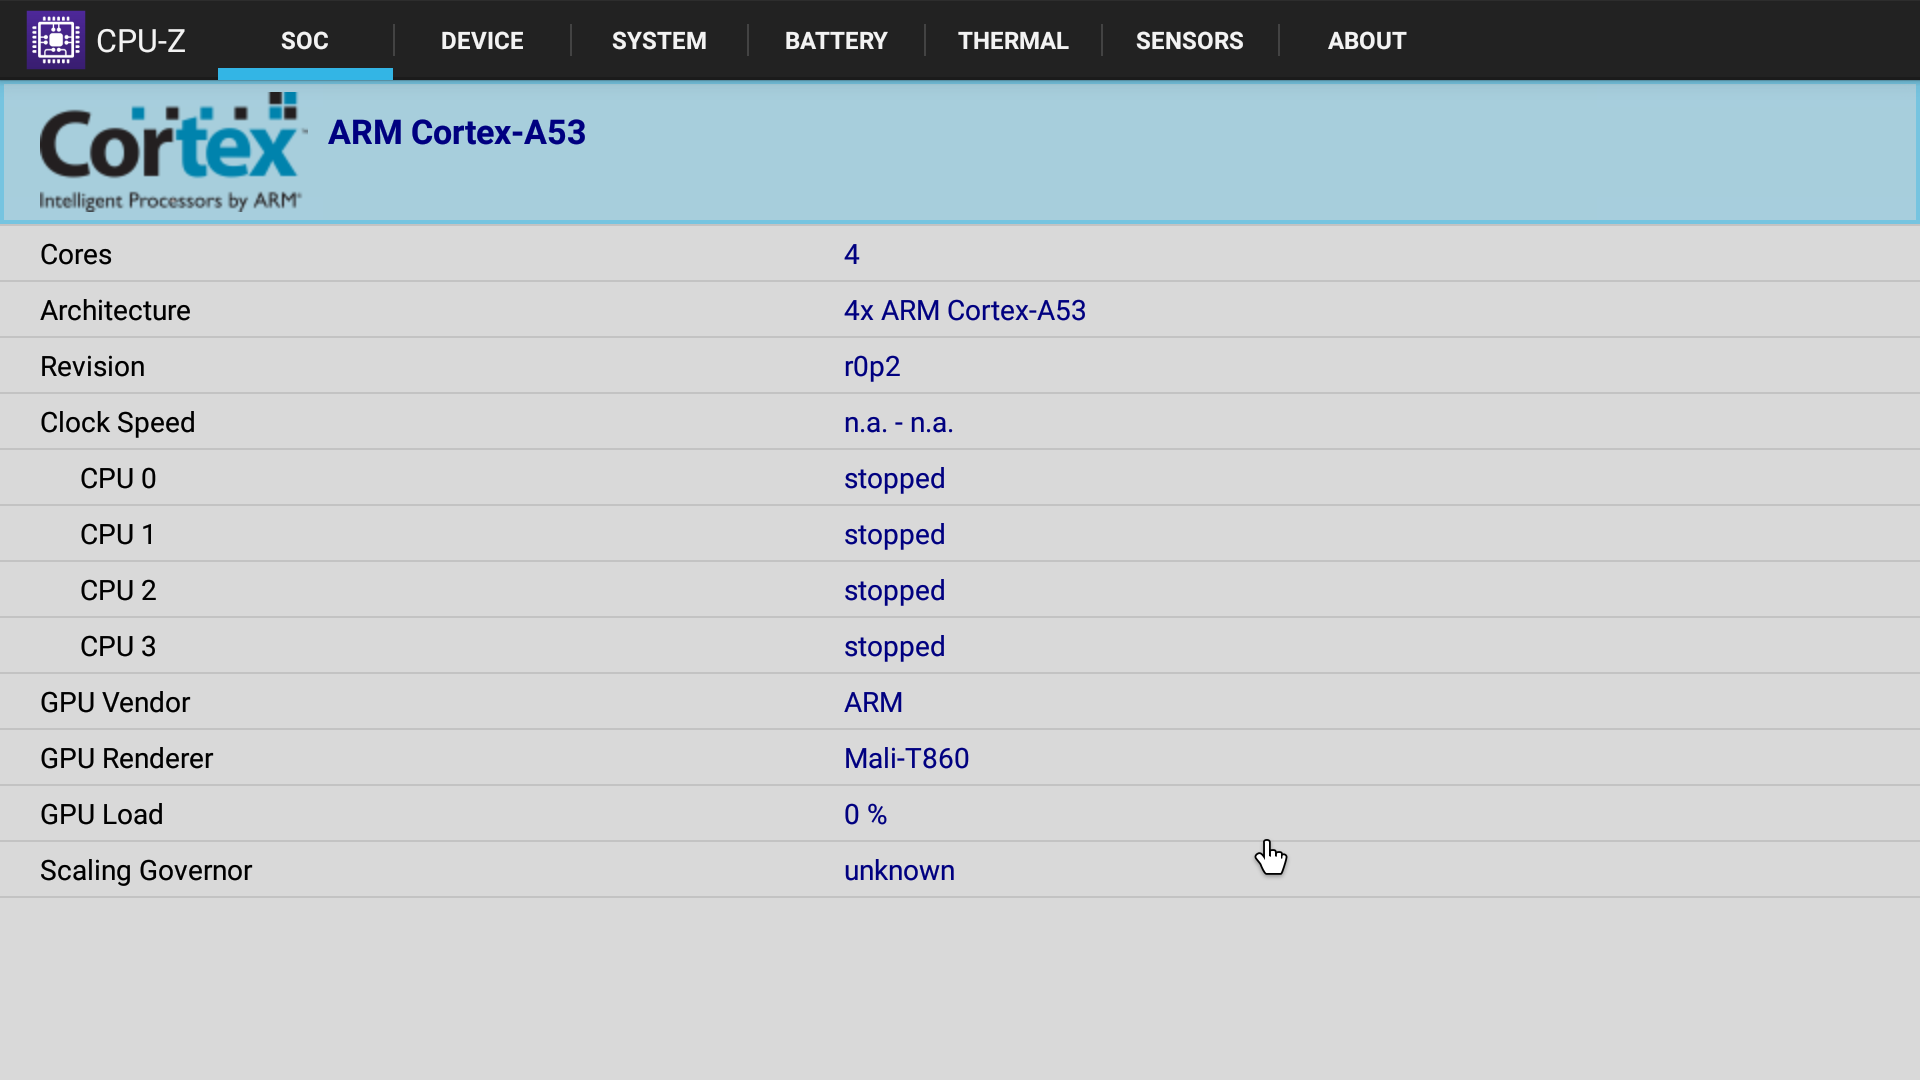The width and height of the screenshot is (1920, 1080).
Task: Click the GPU Renderer Mali-T860 value
Action: click(x=906, y=759)
